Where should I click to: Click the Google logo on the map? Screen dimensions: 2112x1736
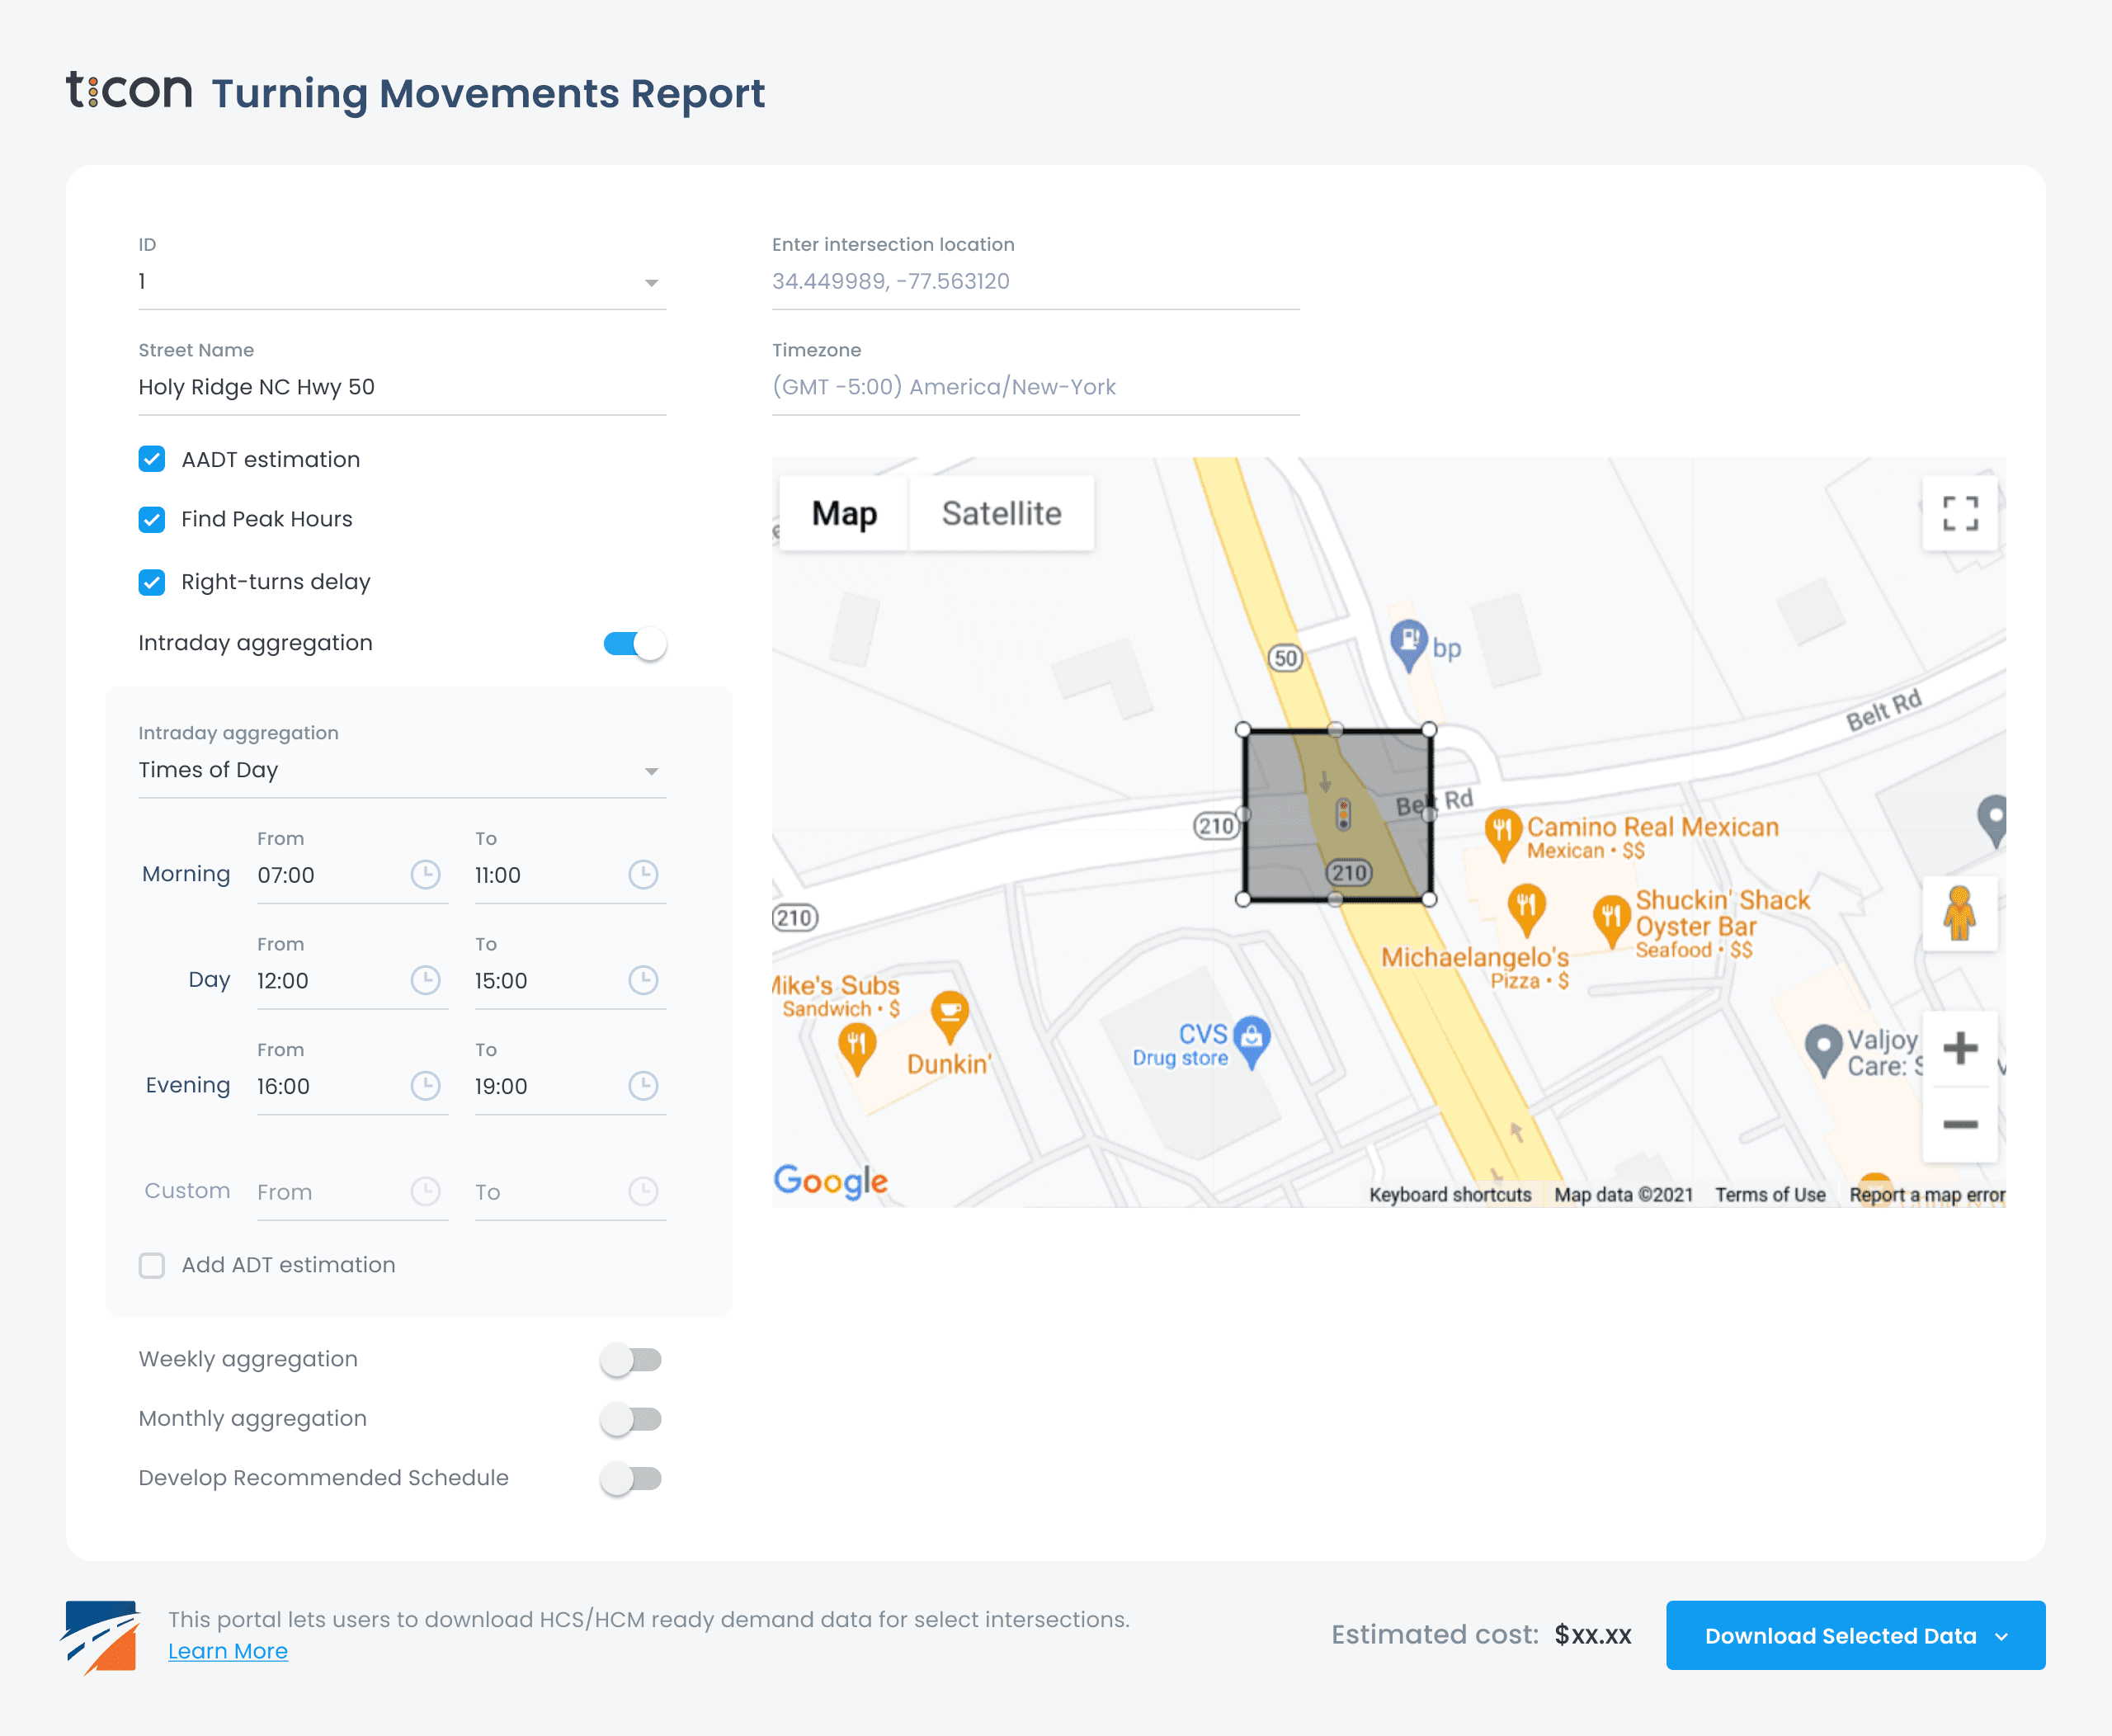pyautogui.click(x=831, y=1181)
